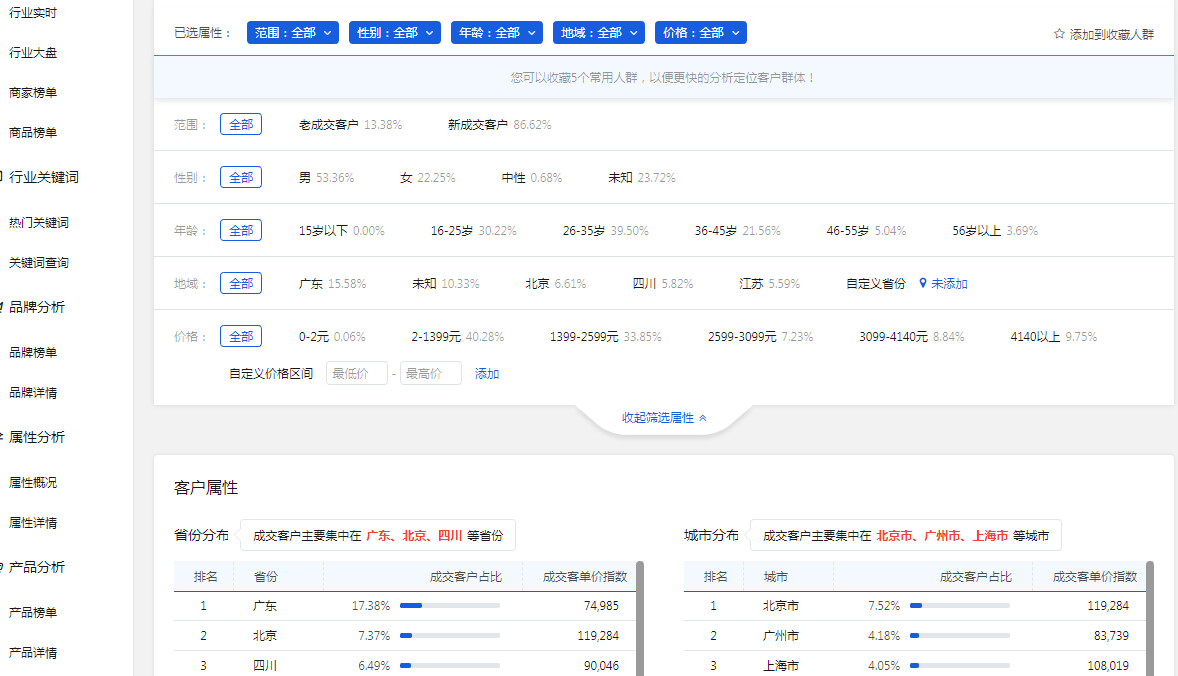
Task: Go to 品牌详情 in the sidebar
Action: click(x=33, y=392)
